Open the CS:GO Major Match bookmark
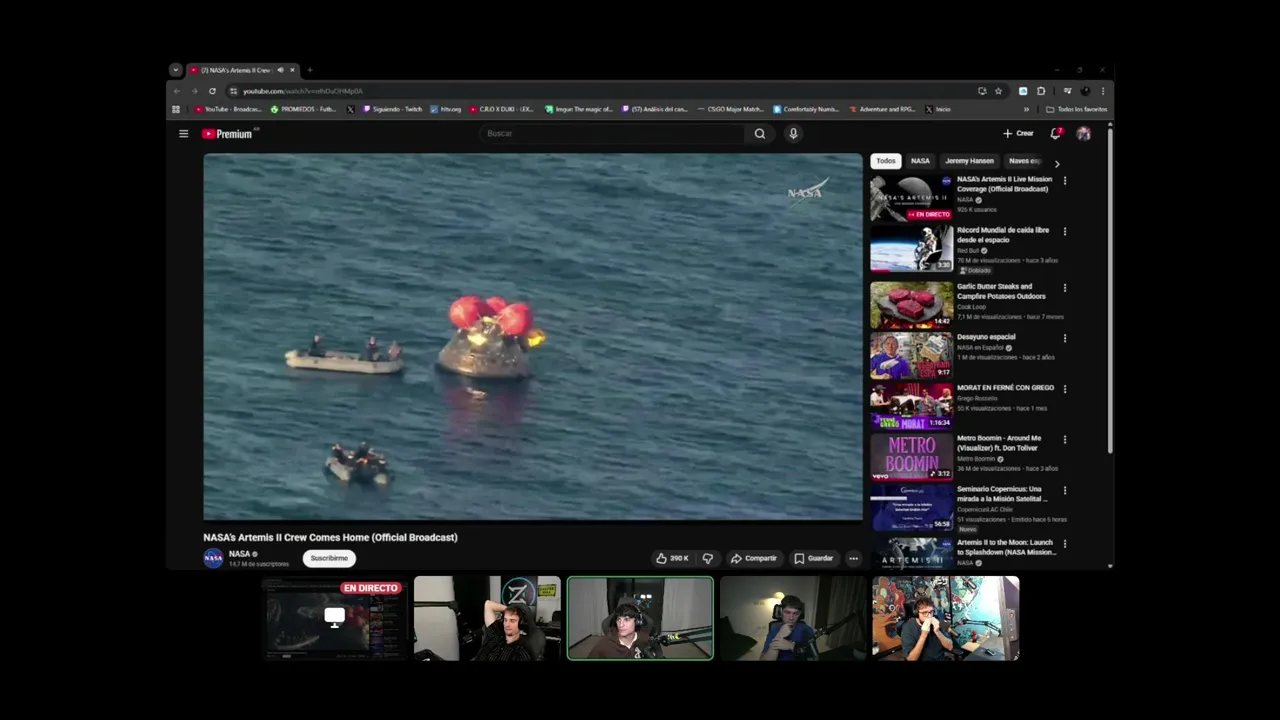This screenshot has width=1280, height=720. coord(731,109)
